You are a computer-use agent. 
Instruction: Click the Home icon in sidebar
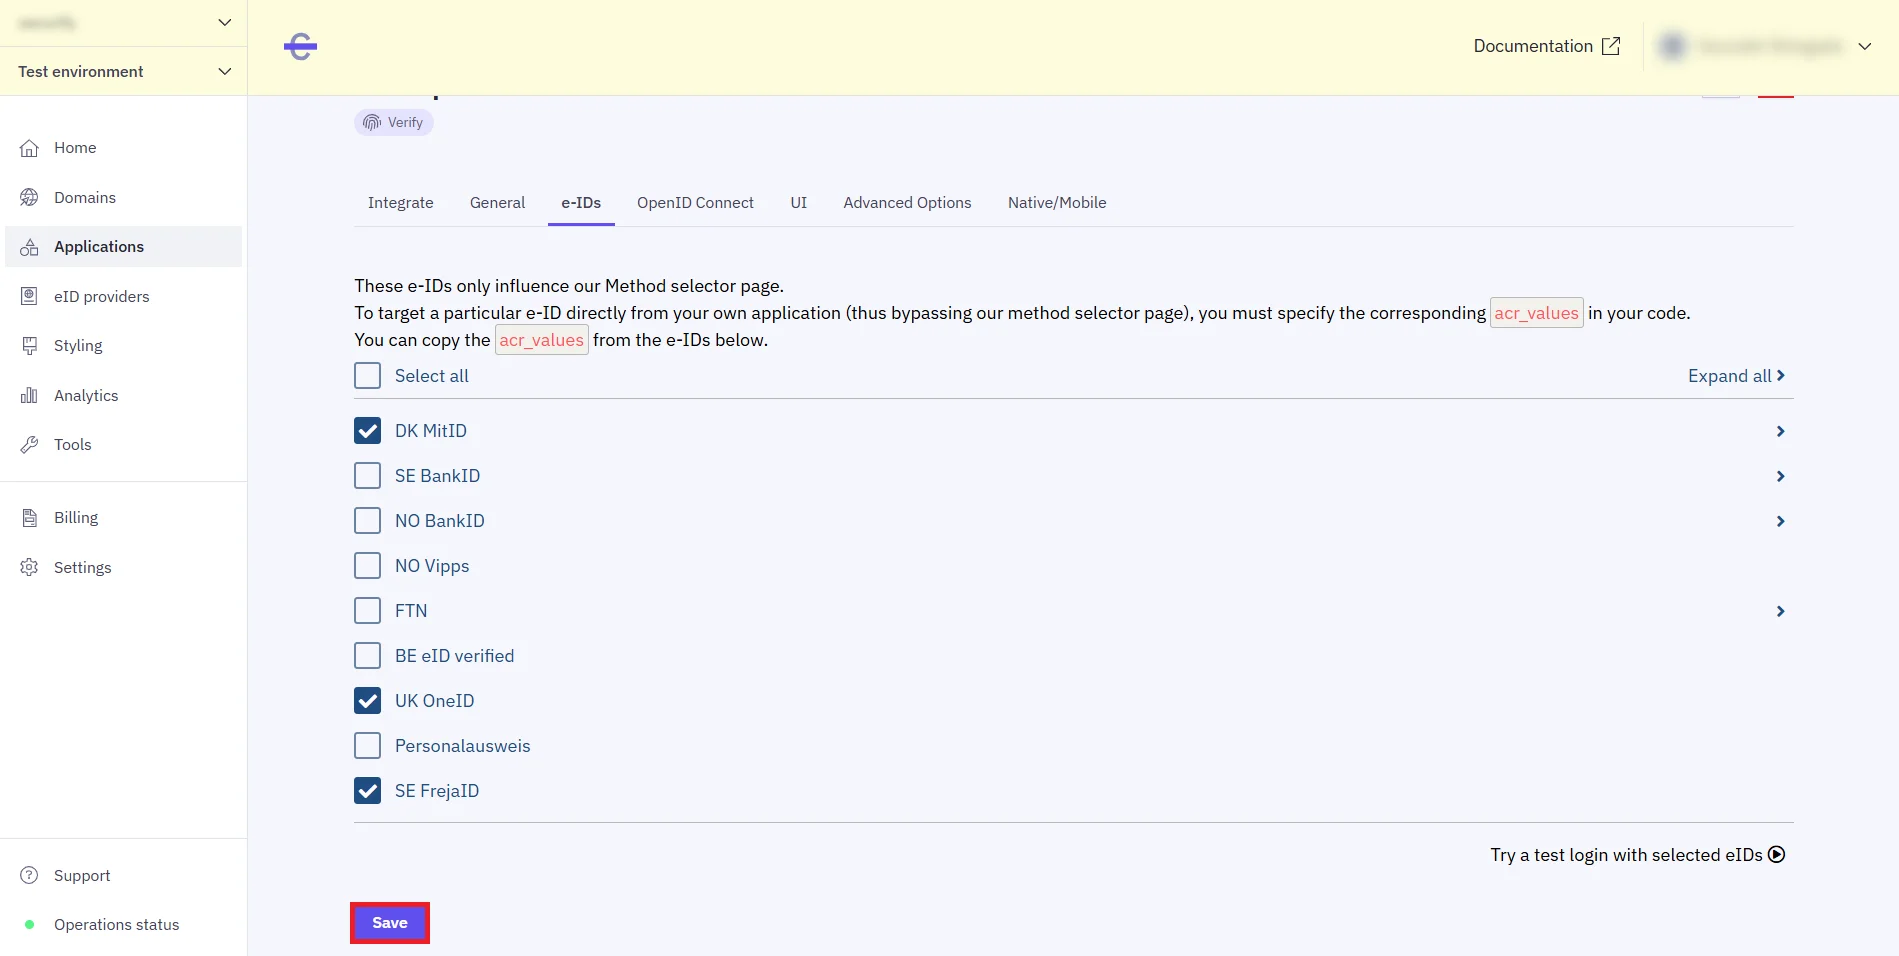tap(29, 148)
